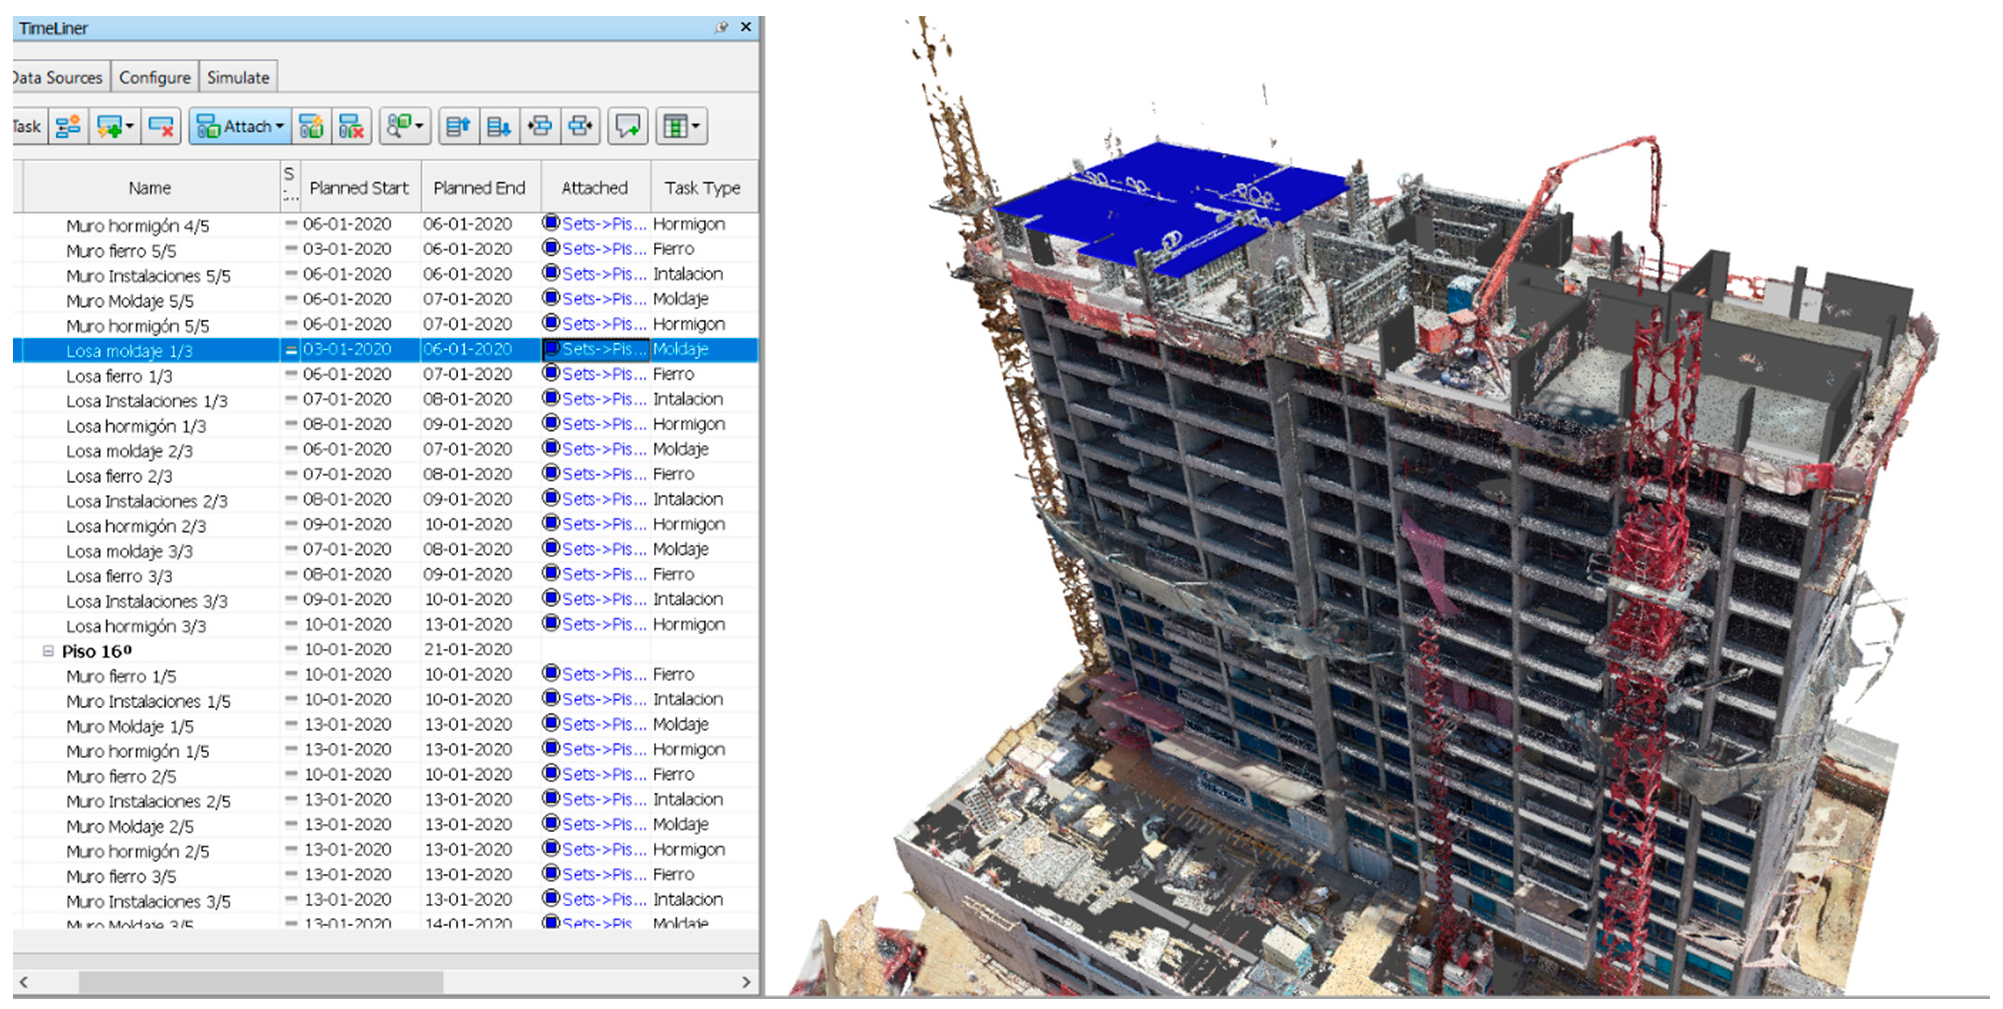Collapse the Piso 16º task group
Screen dimensions: 2003x1009
pyautogui.click(x=47, y=651)
